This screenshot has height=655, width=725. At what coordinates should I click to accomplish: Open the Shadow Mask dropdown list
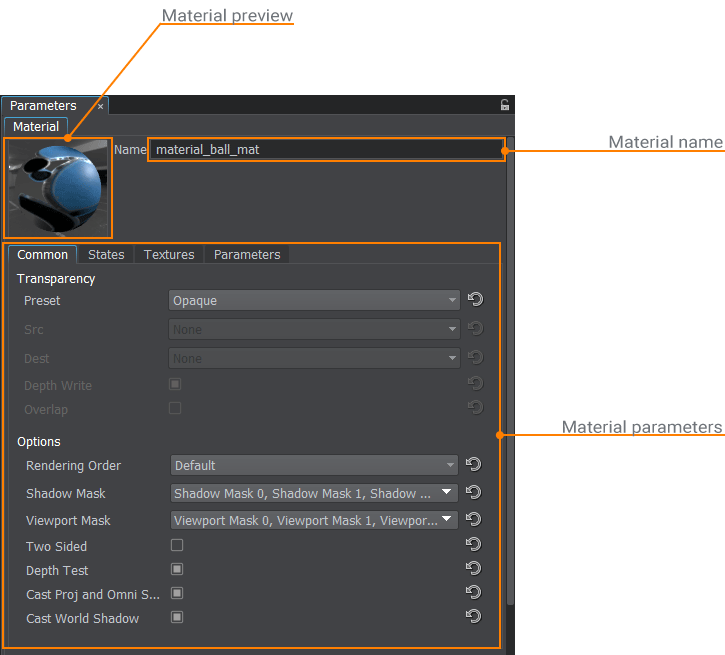coord(314,493)
